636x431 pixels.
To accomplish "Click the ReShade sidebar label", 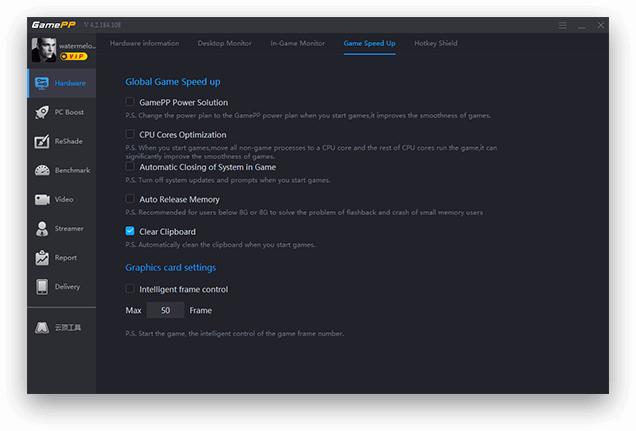I will (x=69, y=142).
